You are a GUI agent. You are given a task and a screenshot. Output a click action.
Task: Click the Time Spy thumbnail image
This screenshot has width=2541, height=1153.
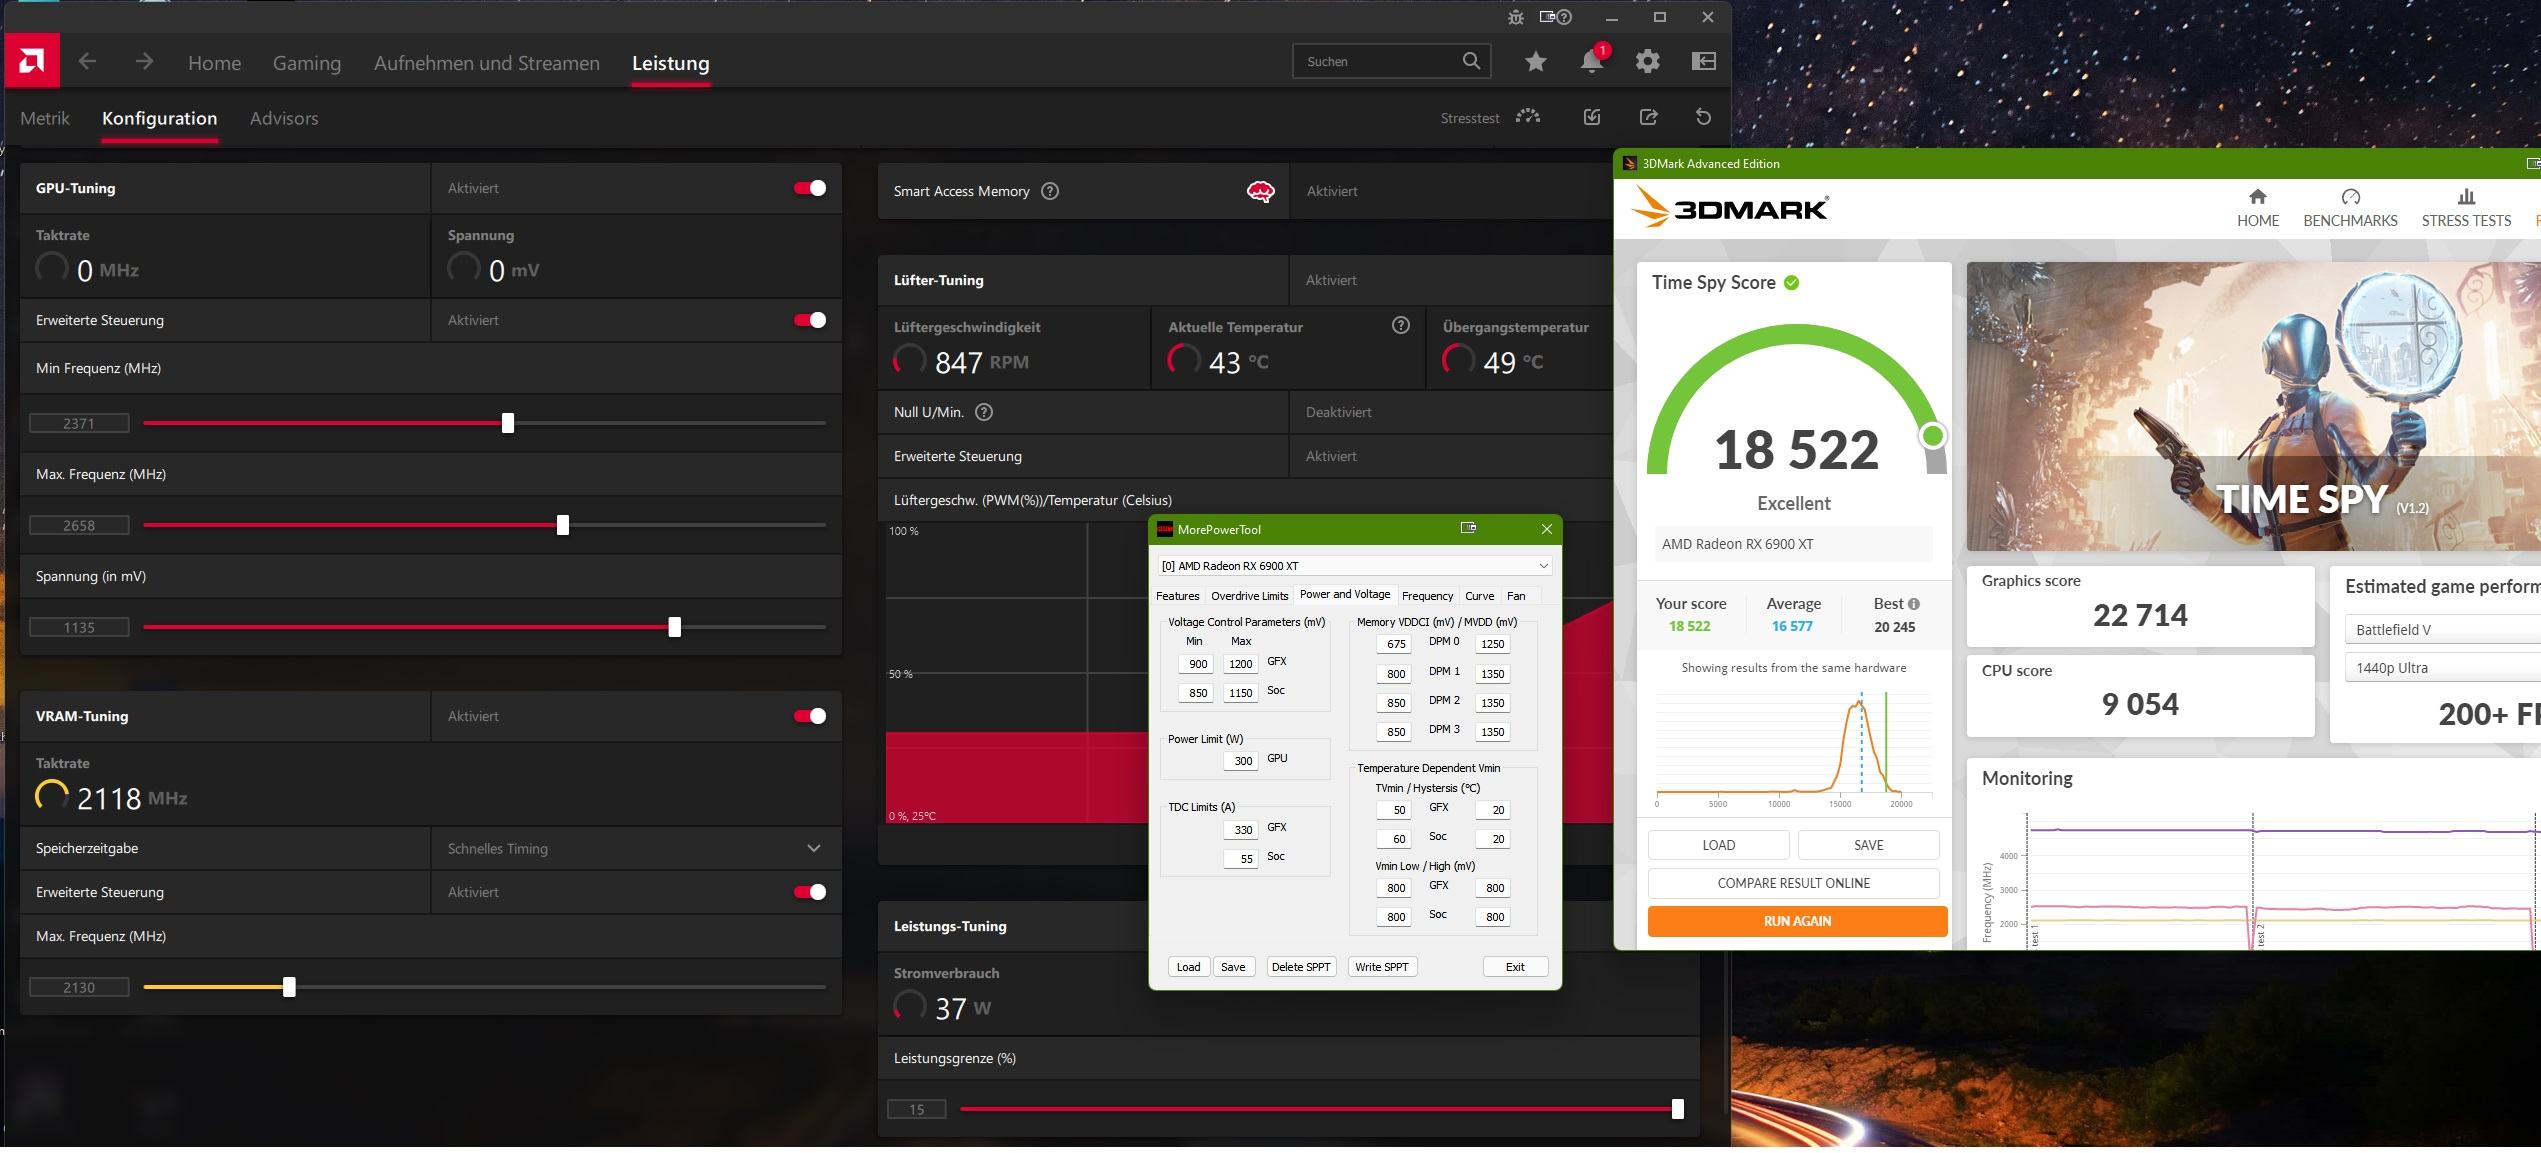pos(2253,406)
